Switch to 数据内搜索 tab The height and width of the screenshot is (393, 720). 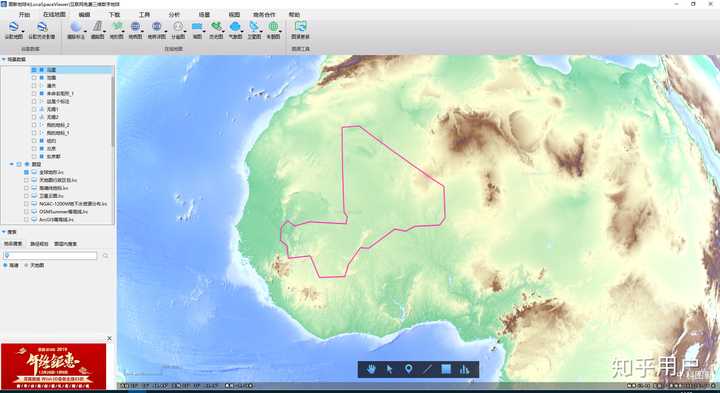[65, 244]
